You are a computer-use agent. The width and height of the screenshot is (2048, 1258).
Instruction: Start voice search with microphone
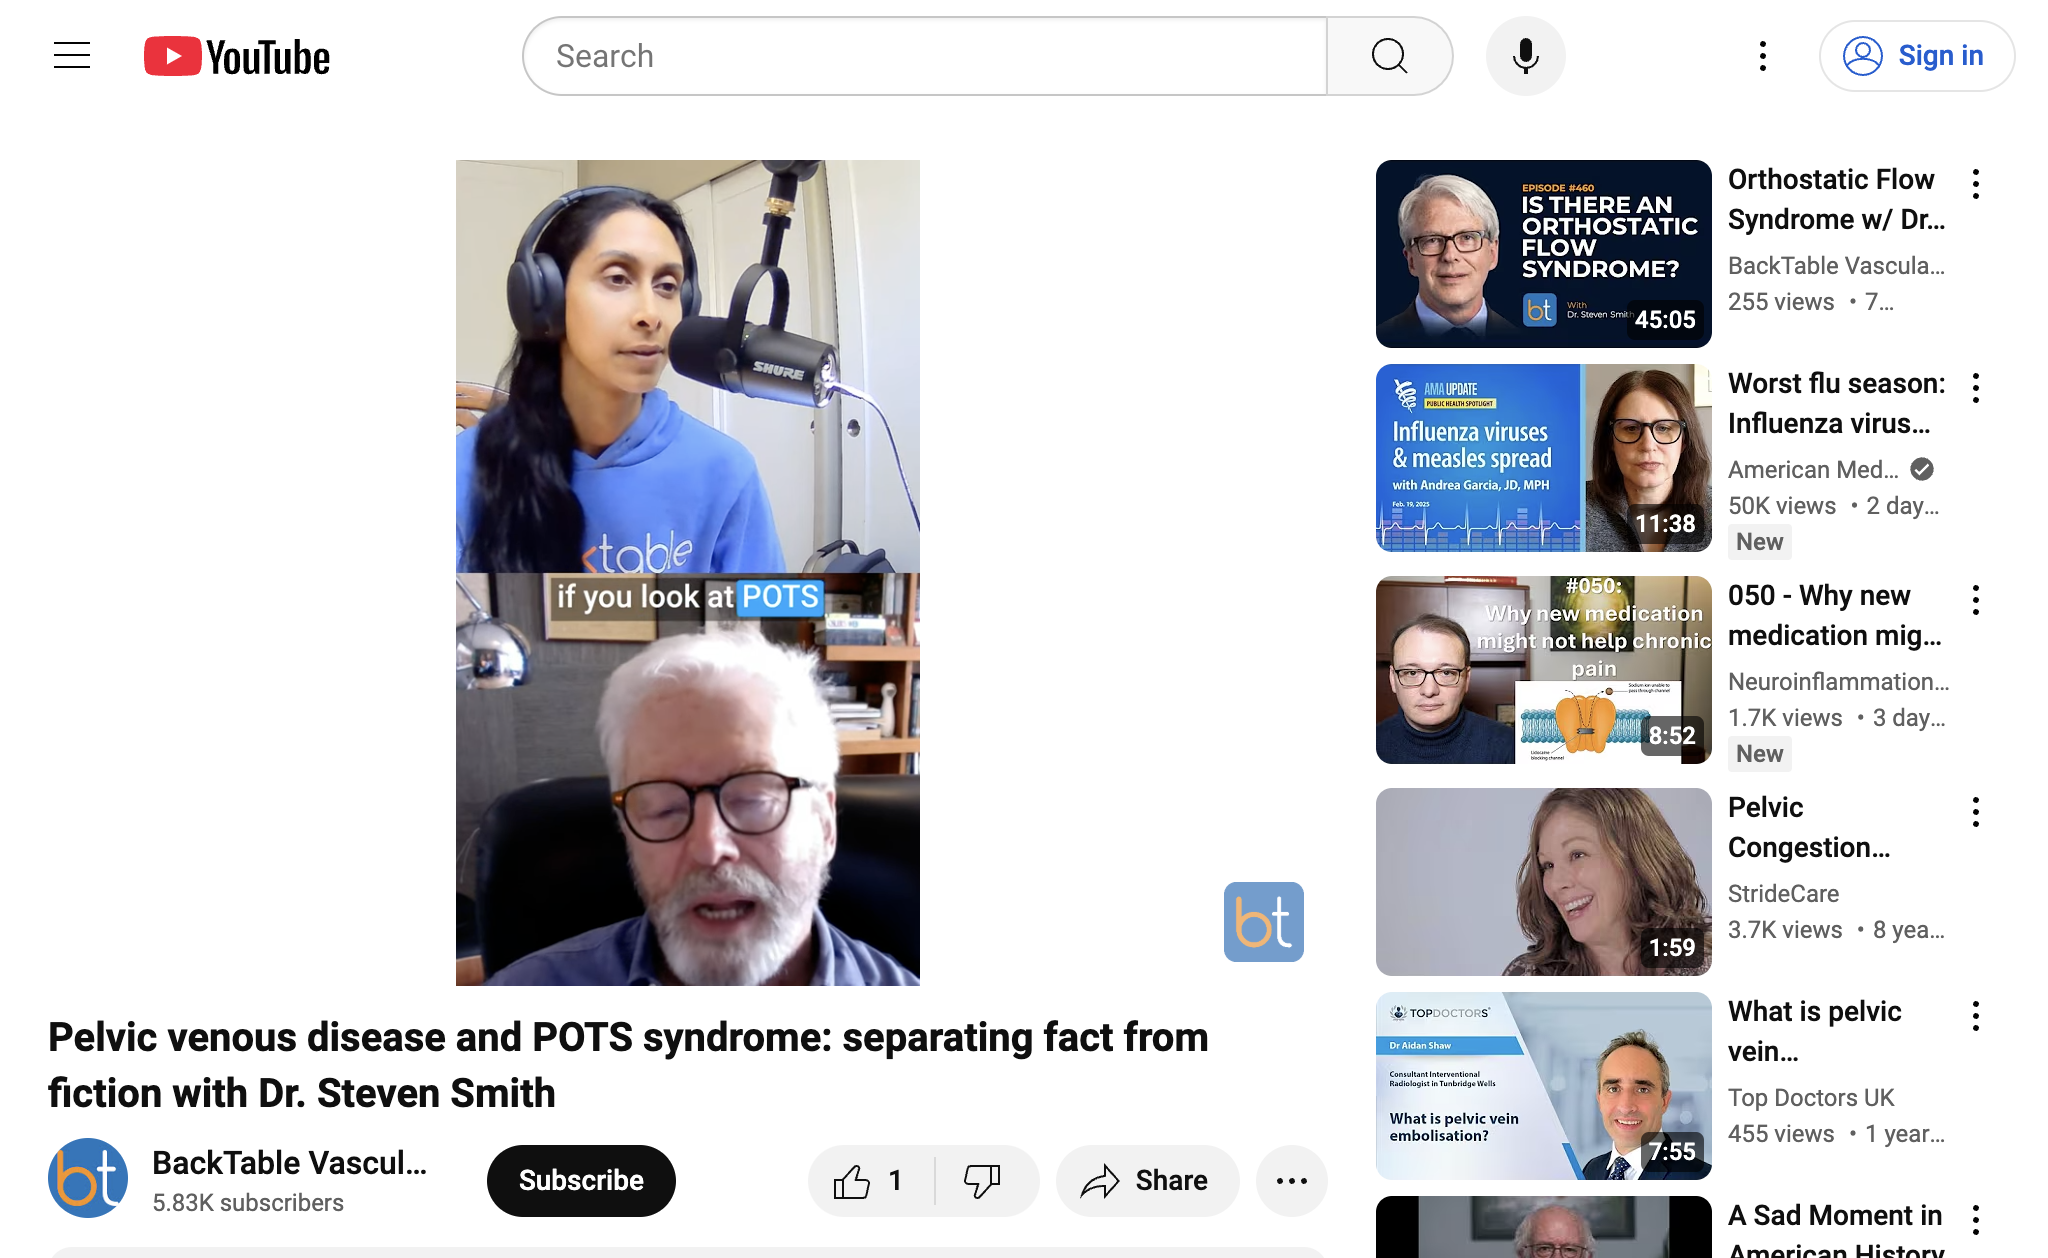click(1526, 56)
